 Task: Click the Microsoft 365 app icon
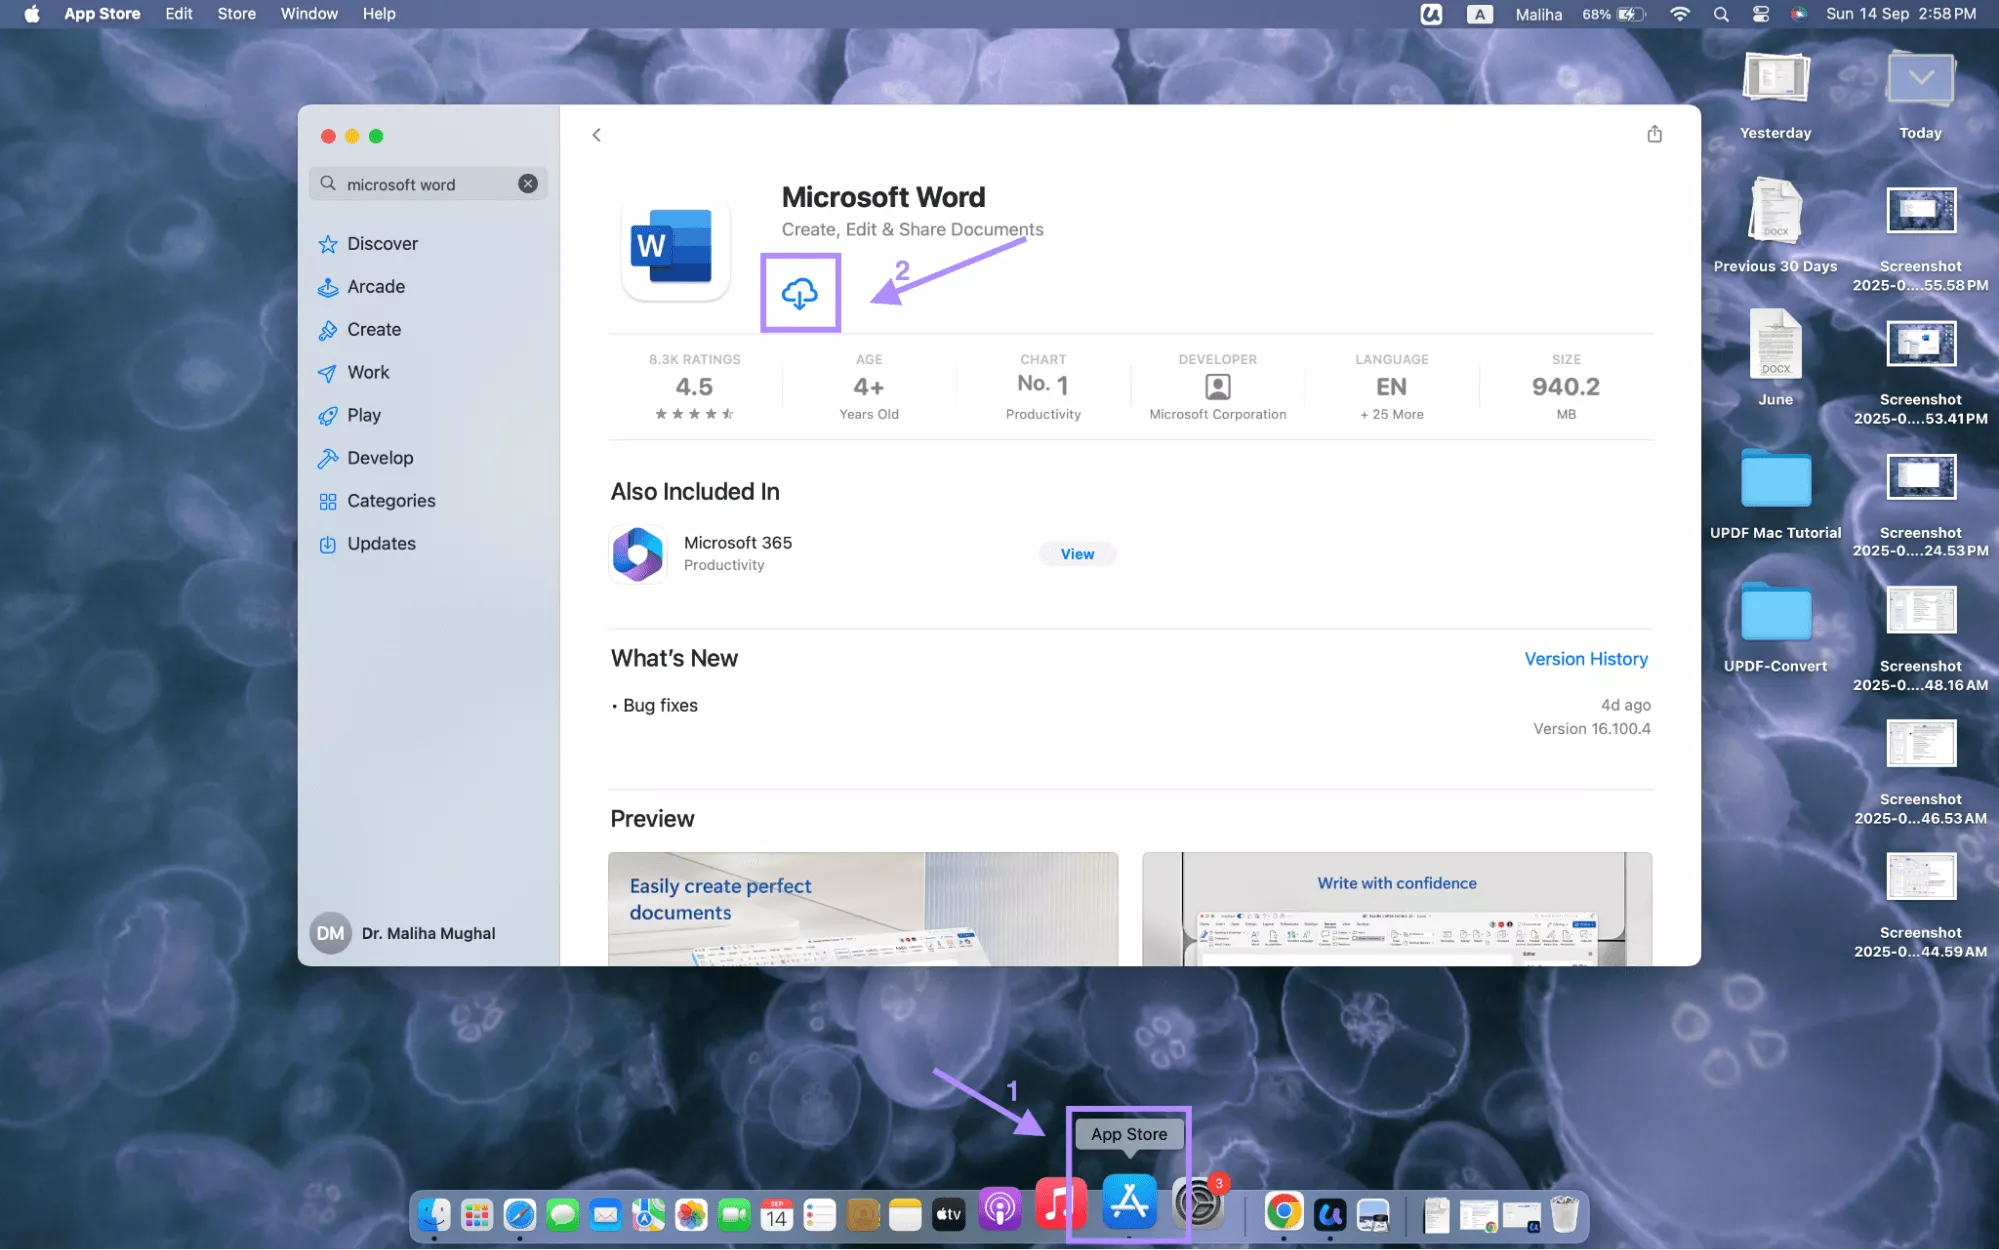tap(638, 554)
